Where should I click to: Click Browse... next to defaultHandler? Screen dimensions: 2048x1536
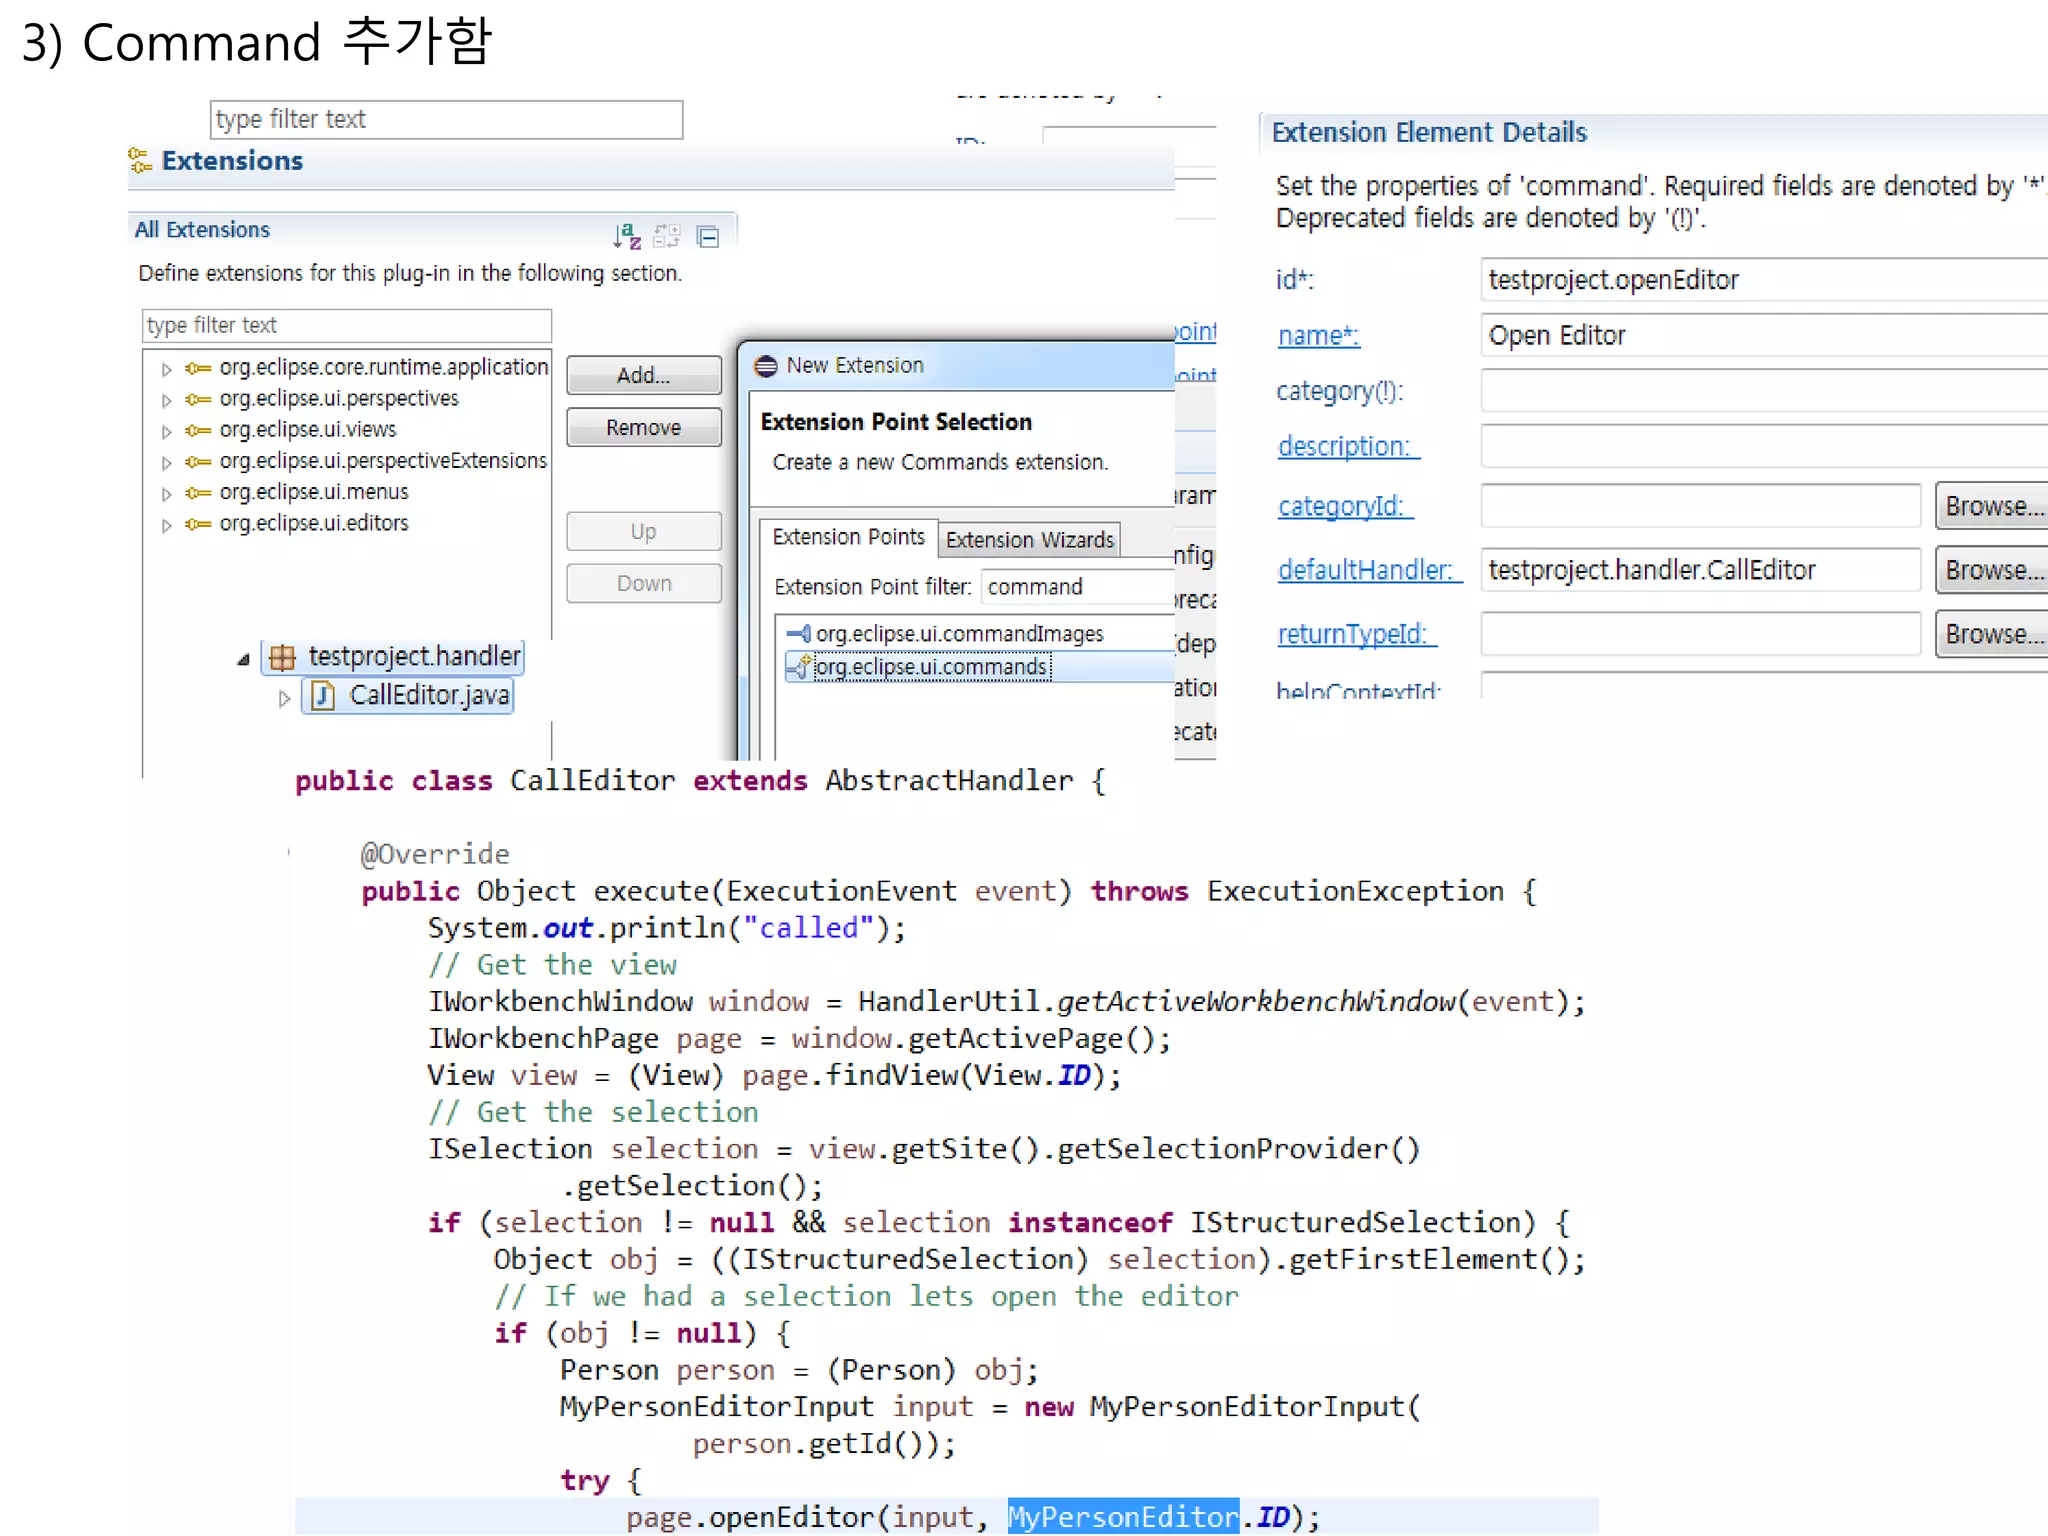1992,570
